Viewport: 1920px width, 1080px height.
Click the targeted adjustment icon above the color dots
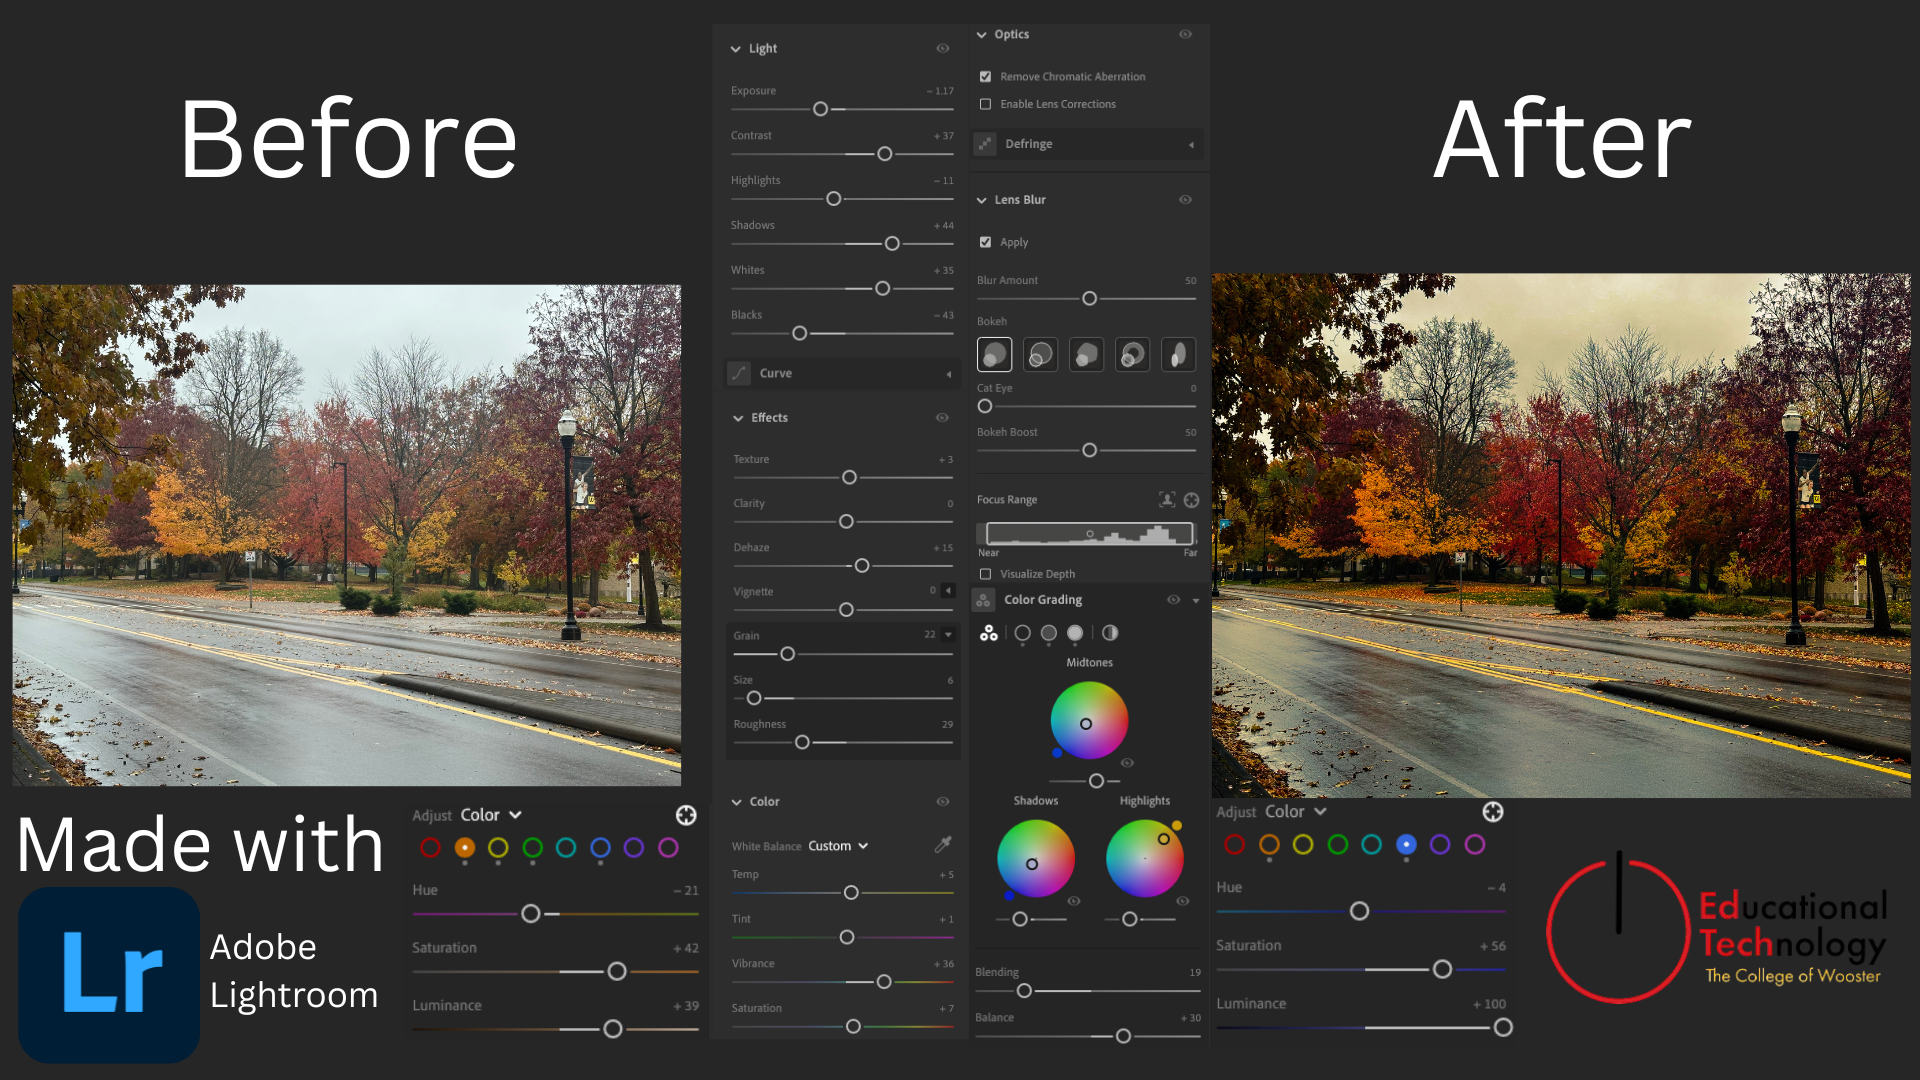pos(687,816)
